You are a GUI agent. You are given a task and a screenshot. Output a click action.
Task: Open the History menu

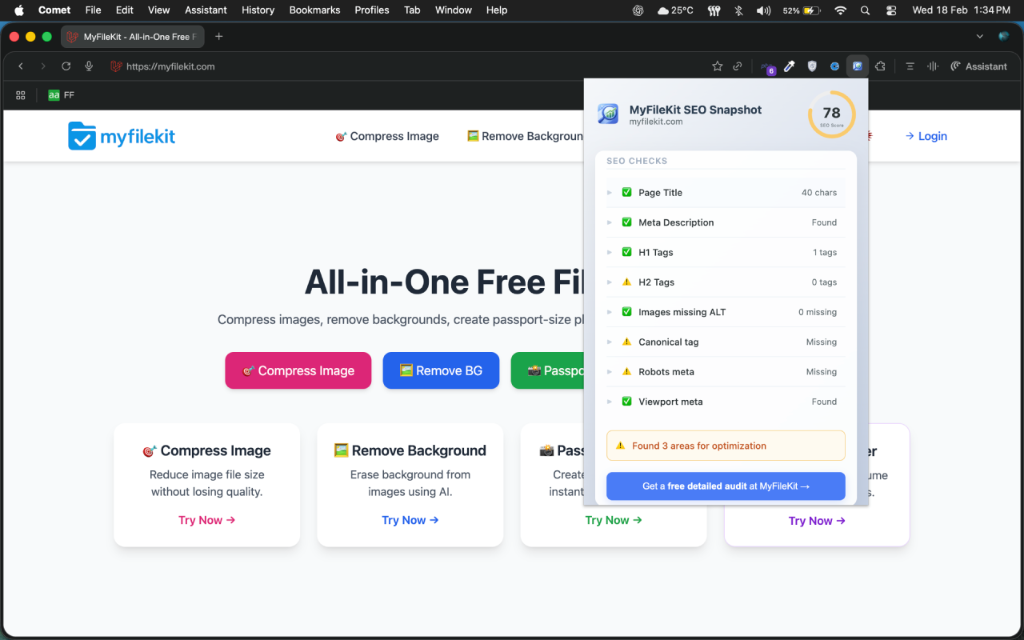point(258,10)
